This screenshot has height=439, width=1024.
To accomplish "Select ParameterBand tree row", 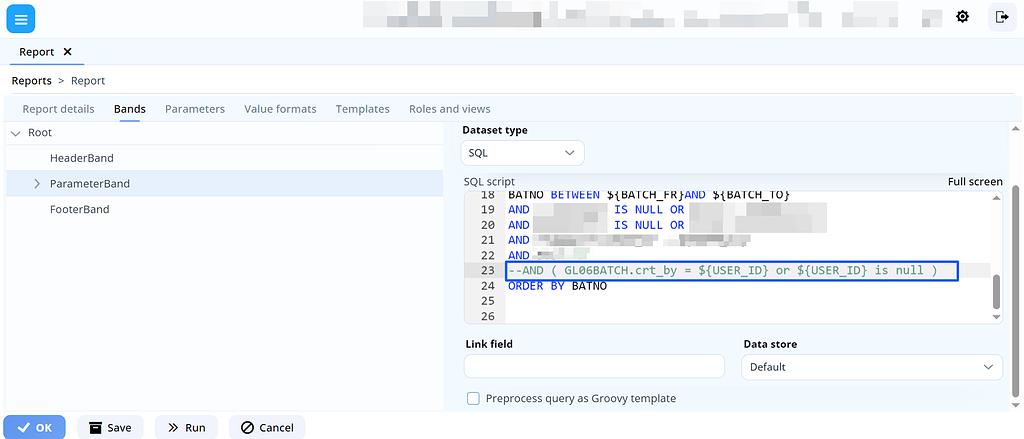I will coord(225,184).
